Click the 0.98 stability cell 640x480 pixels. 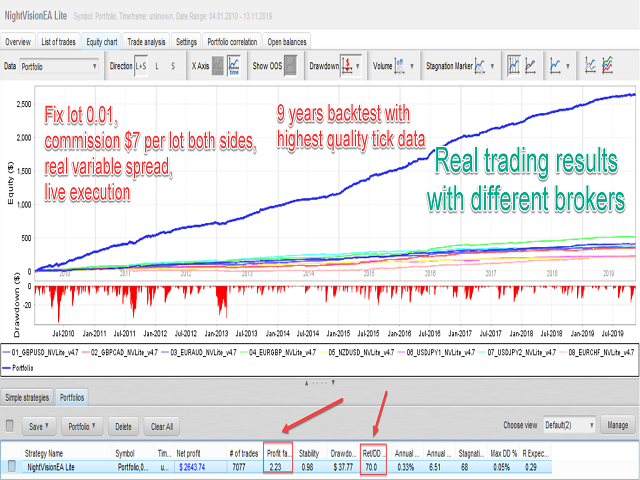307,467
